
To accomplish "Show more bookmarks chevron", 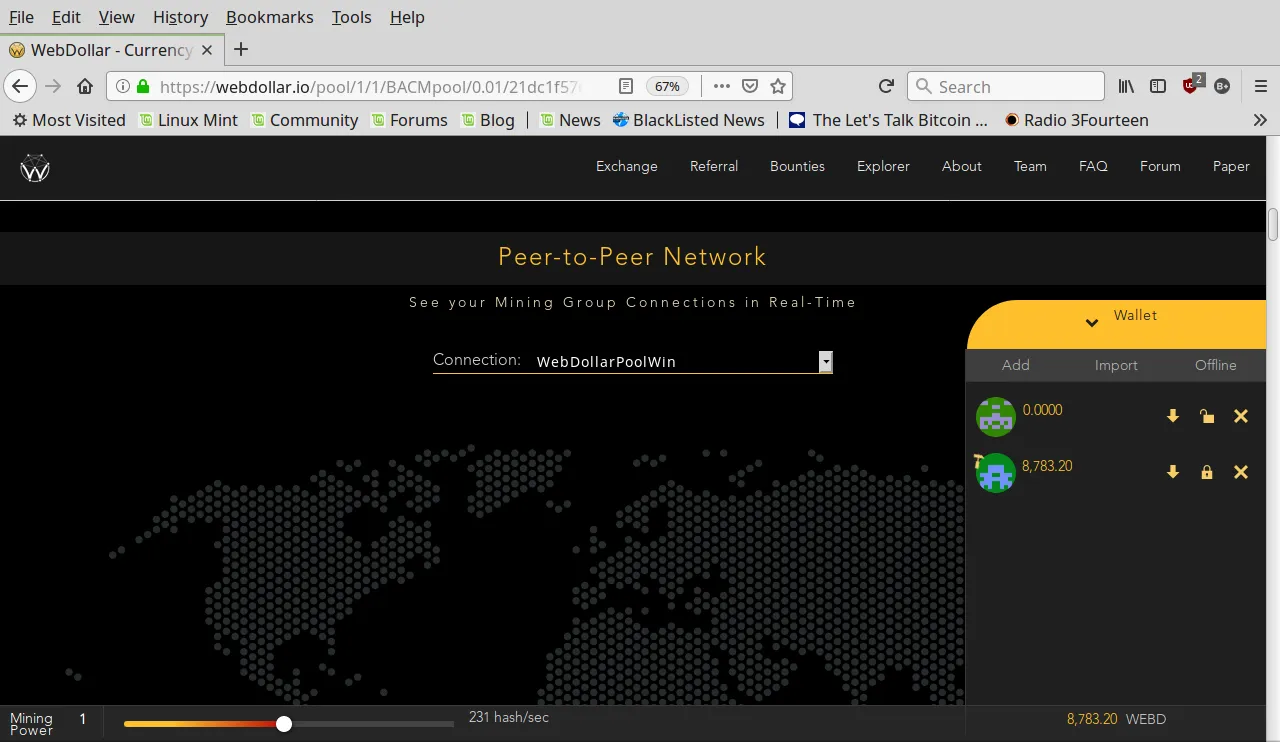I will pos(1260,120).
